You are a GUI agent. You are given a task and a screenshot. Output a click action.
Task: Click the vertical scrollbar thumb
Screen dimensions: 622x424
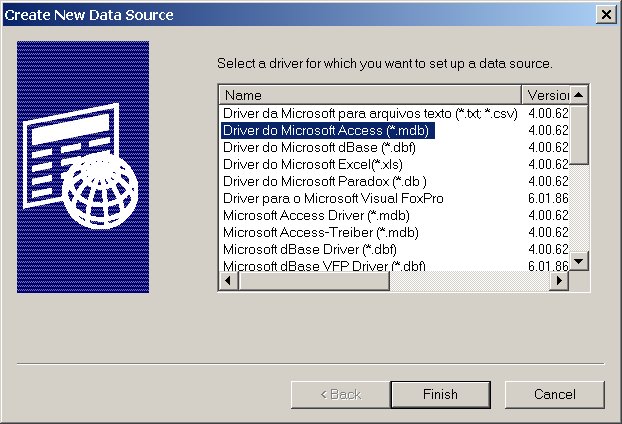pos(578,135)
